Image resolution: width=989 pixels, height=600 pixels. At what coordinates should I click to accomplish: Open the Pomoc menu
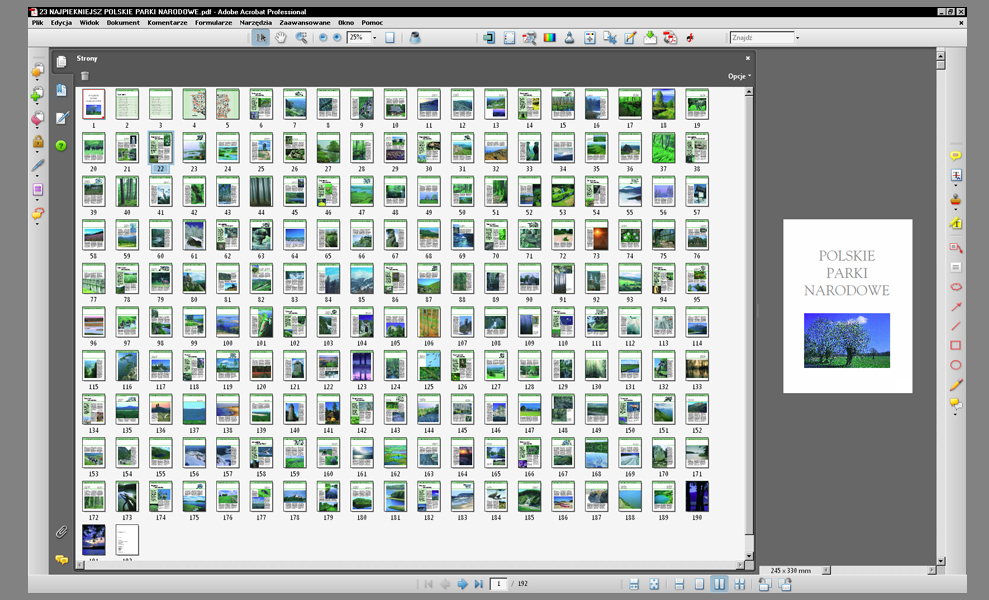point(372,23)
